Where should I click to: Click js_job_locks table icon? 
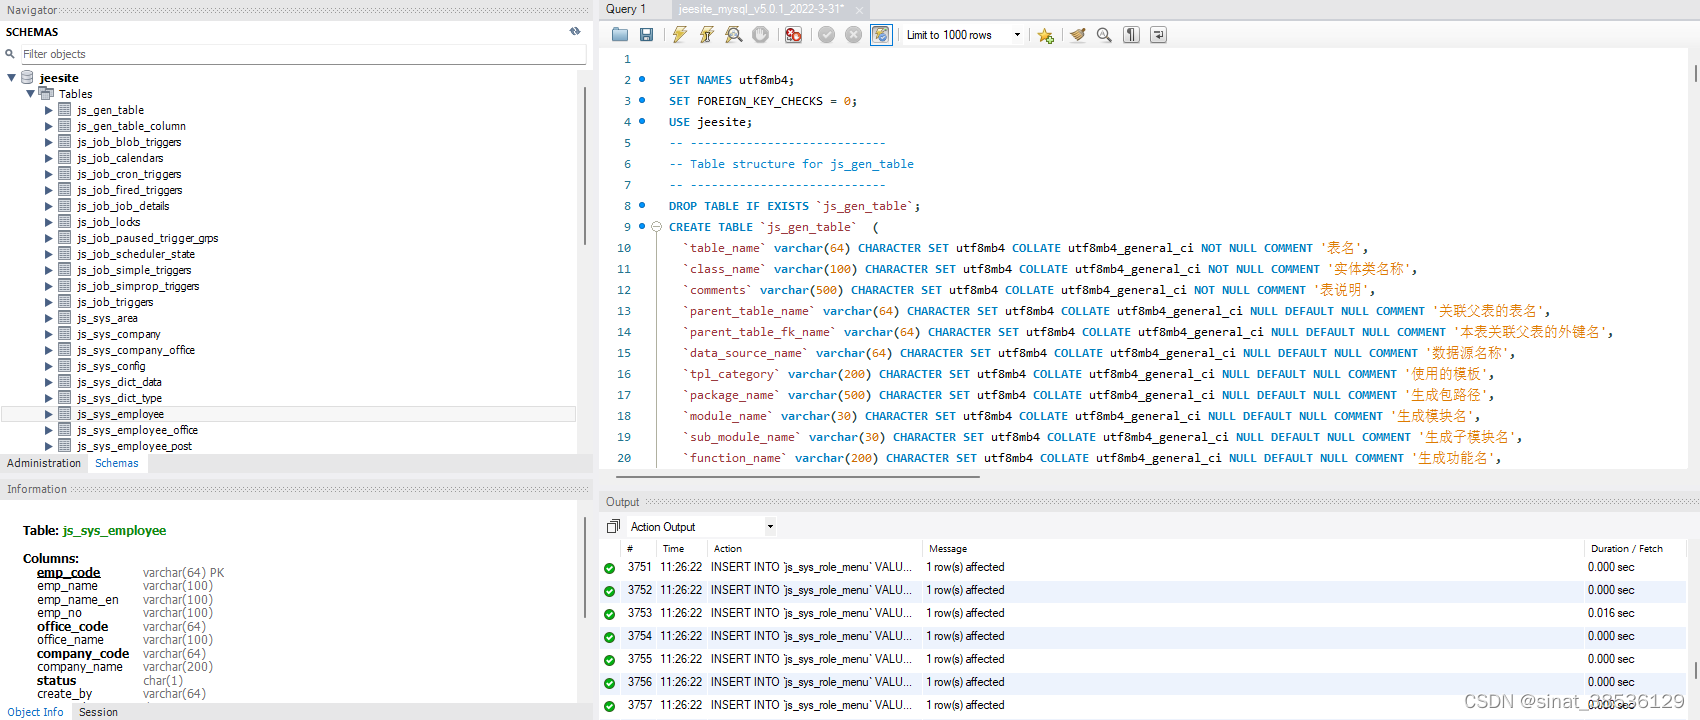tap(65, 222)
